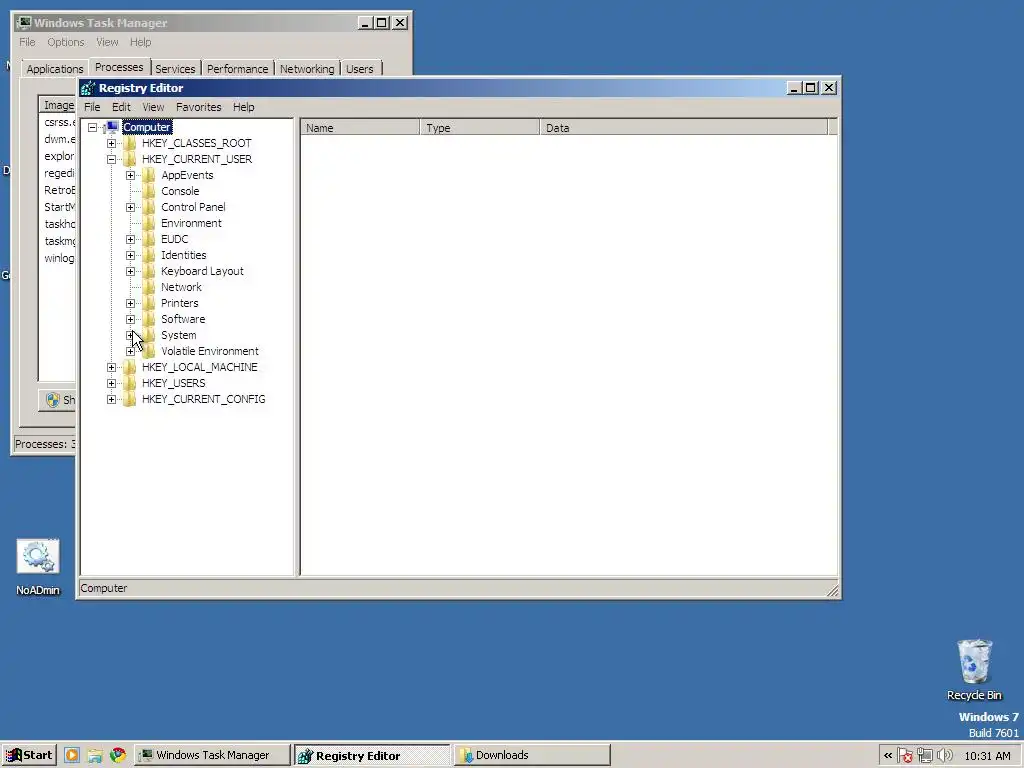The image size is (1024, 768).
Task: Click the network tray icon
Action: point(925,756)
